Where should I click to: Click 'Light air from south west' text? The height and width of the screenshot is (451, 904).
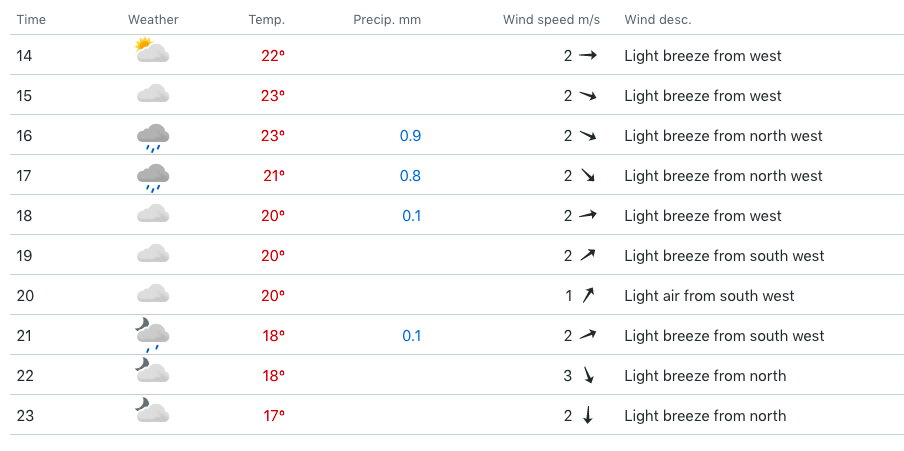pos(709,296)
